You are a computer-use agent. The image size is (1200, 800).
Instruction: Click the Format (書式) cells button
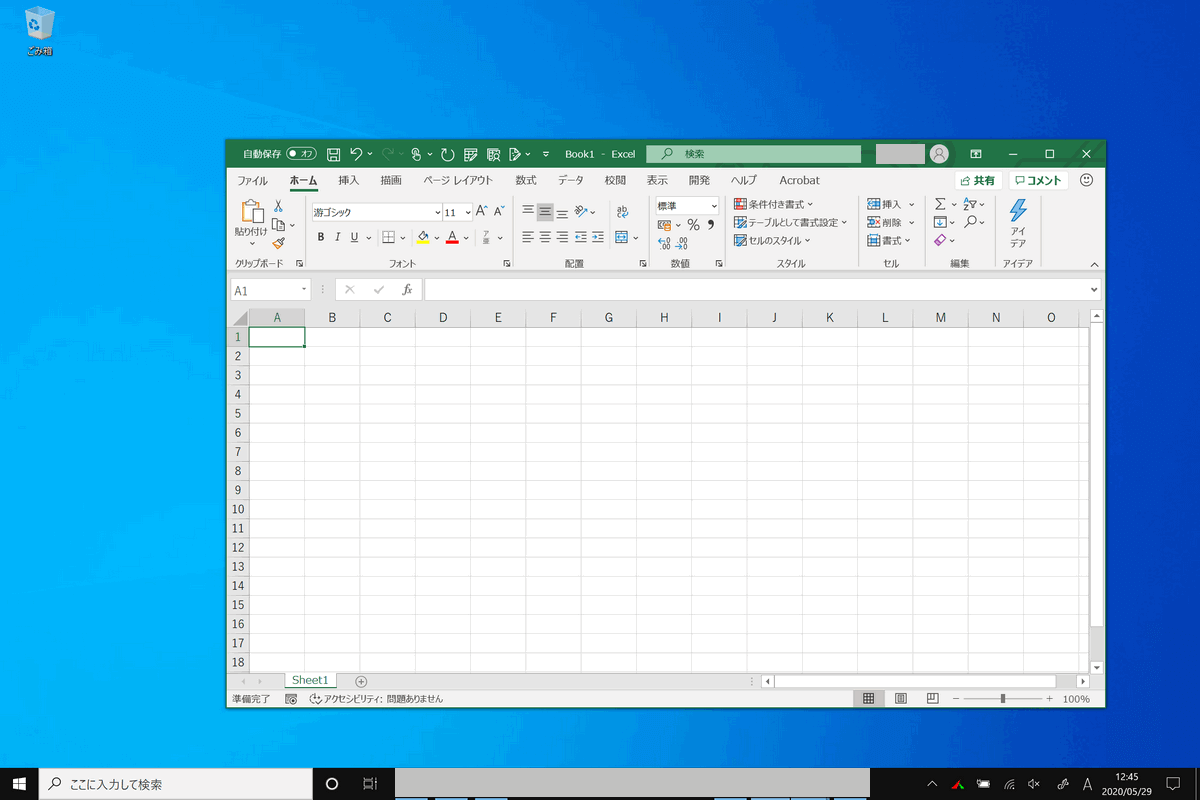click(889, 240)
